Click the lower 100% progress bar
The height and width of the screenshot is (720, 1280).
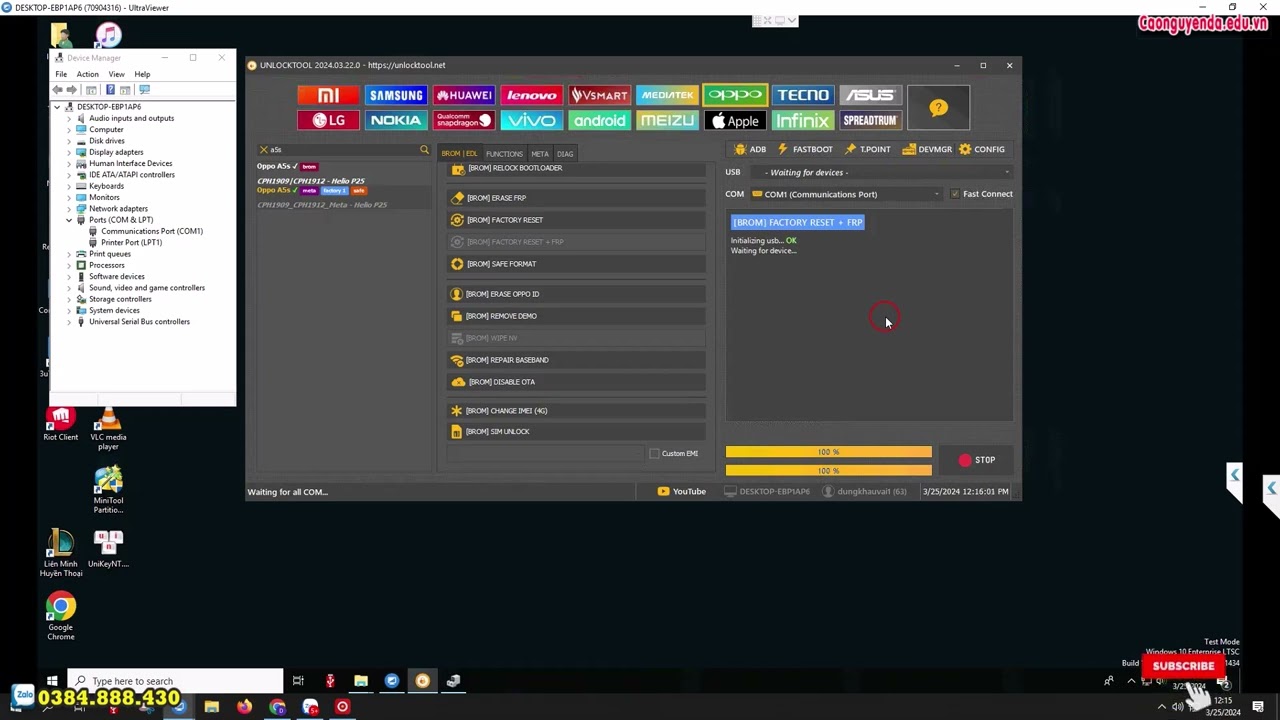point(829,470)
